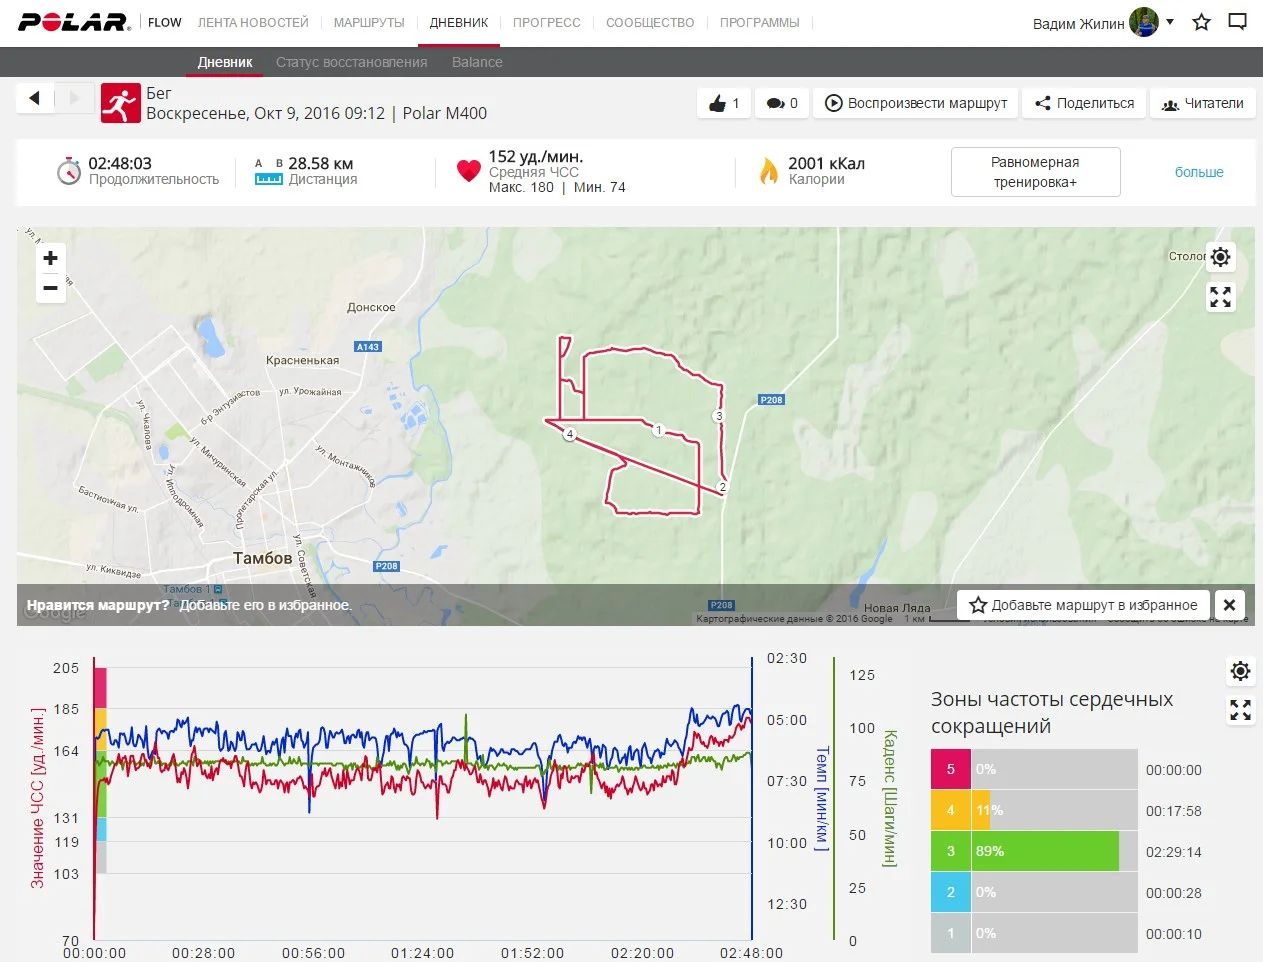Click Вадим Жилин profile avatar
1263x962 pixels.
[1144, 22]
